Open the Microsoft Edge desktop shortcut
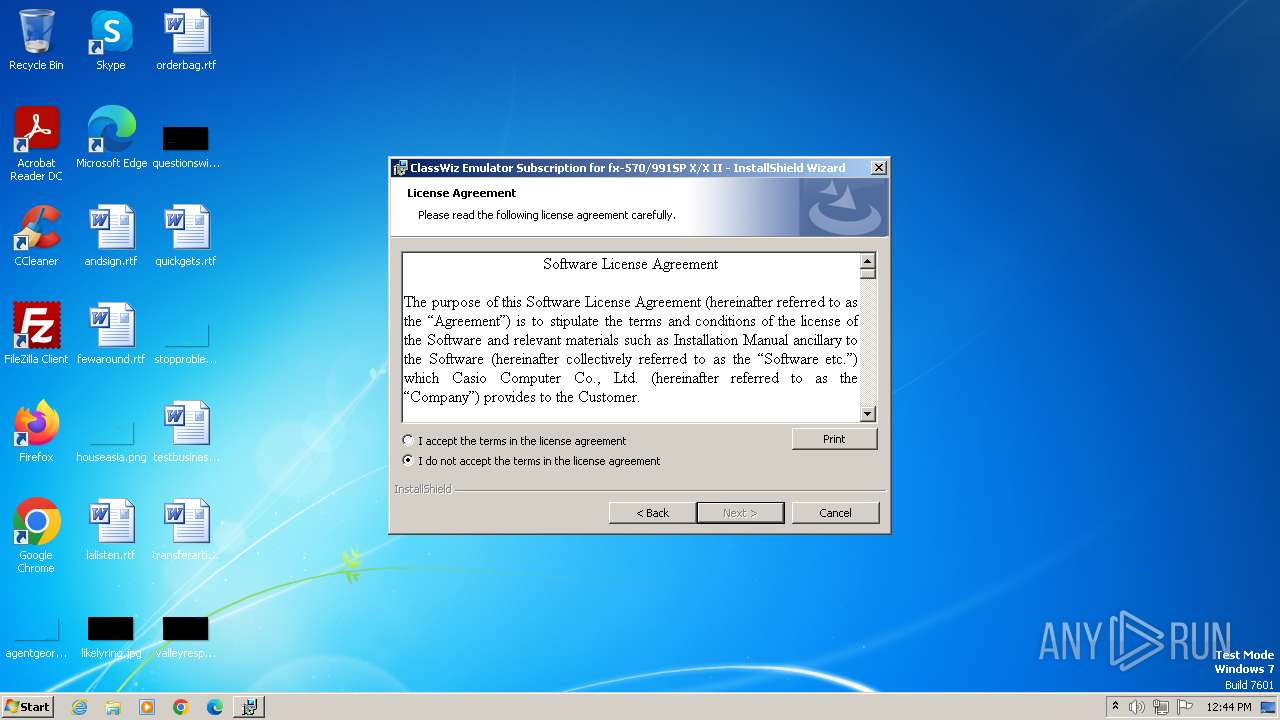 point(111,138)
